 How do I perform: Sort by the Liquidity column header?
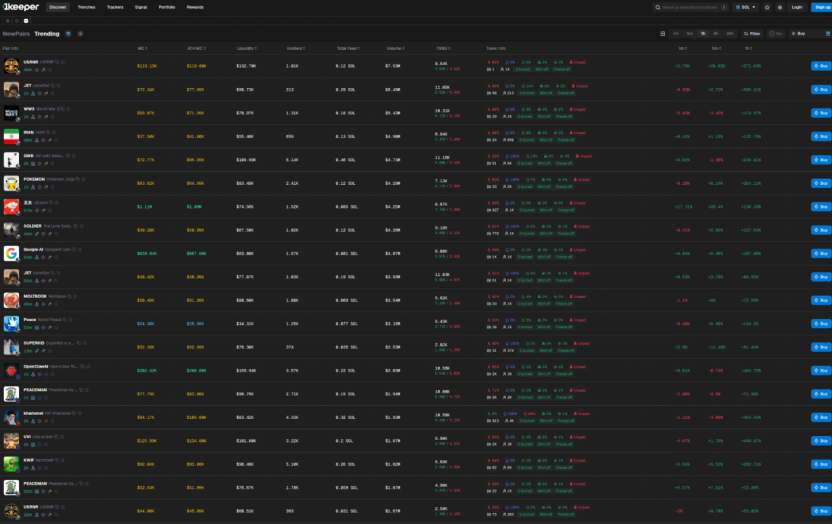[x=246, y=48]
